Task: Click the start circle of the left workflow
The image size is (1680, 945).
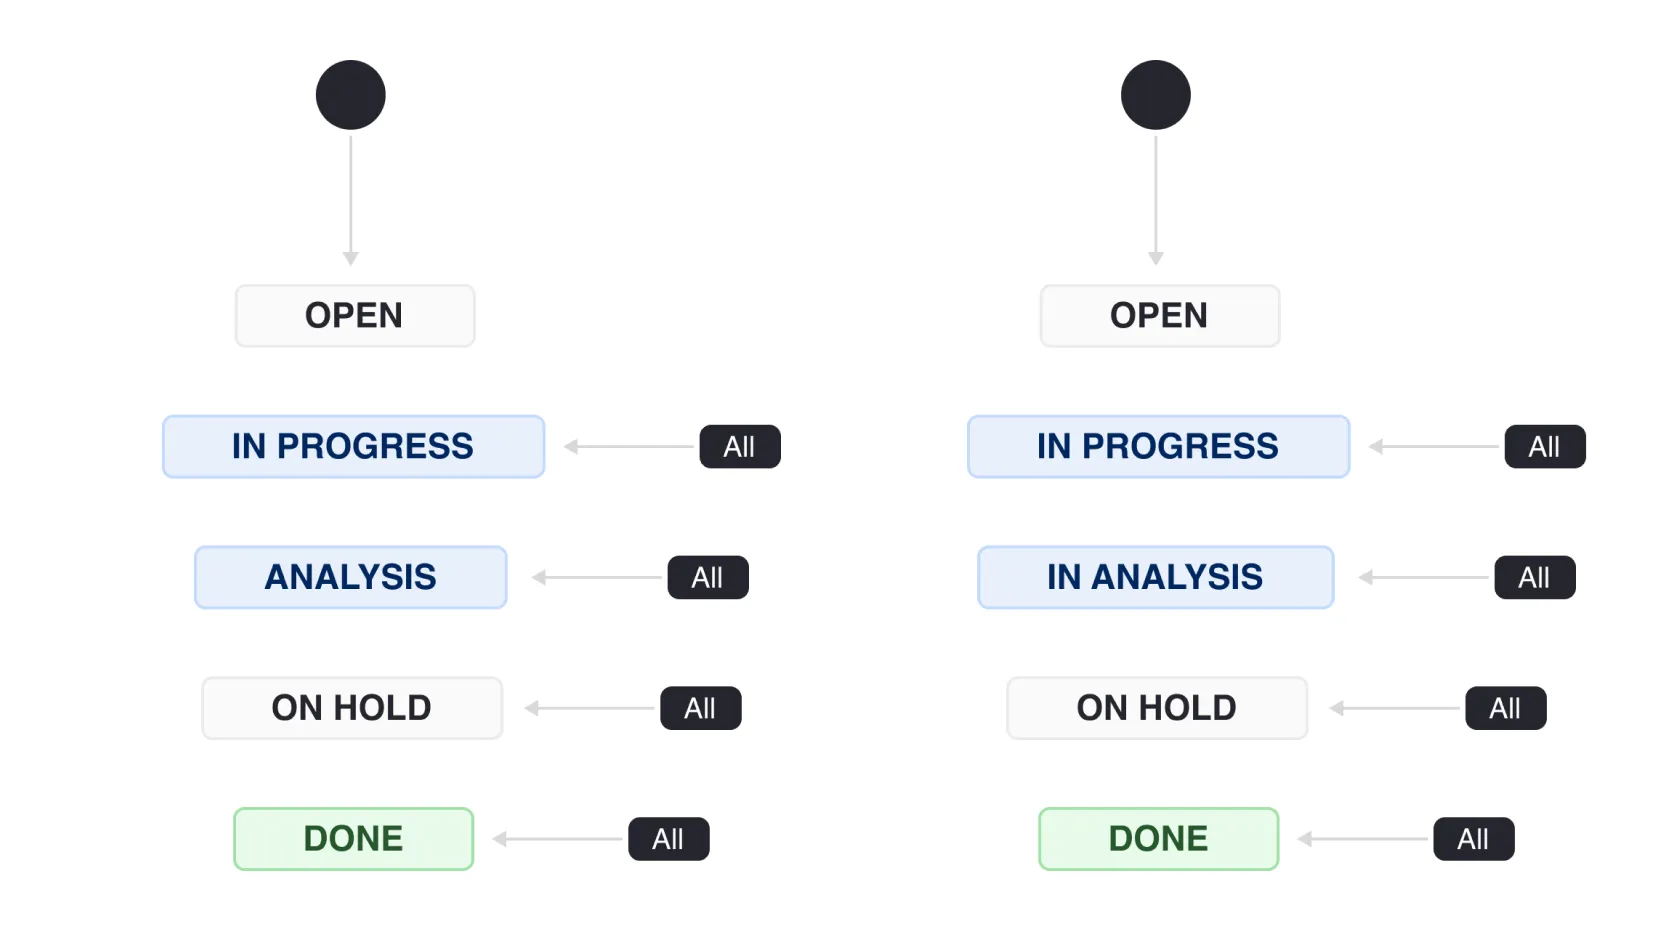Action: 351,95
